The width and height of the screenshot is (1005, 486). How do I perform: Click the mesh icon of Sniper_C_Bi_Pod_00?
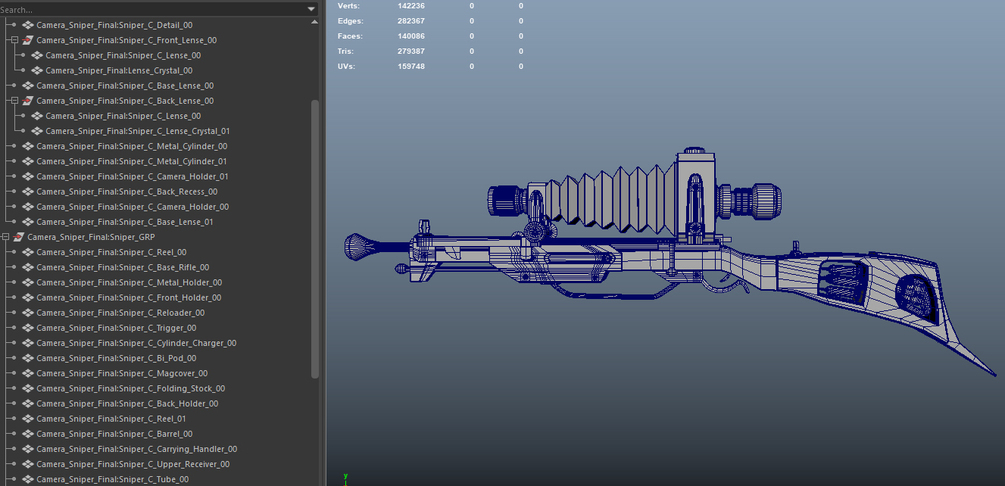pyautogui.click(x=28, y=358)
